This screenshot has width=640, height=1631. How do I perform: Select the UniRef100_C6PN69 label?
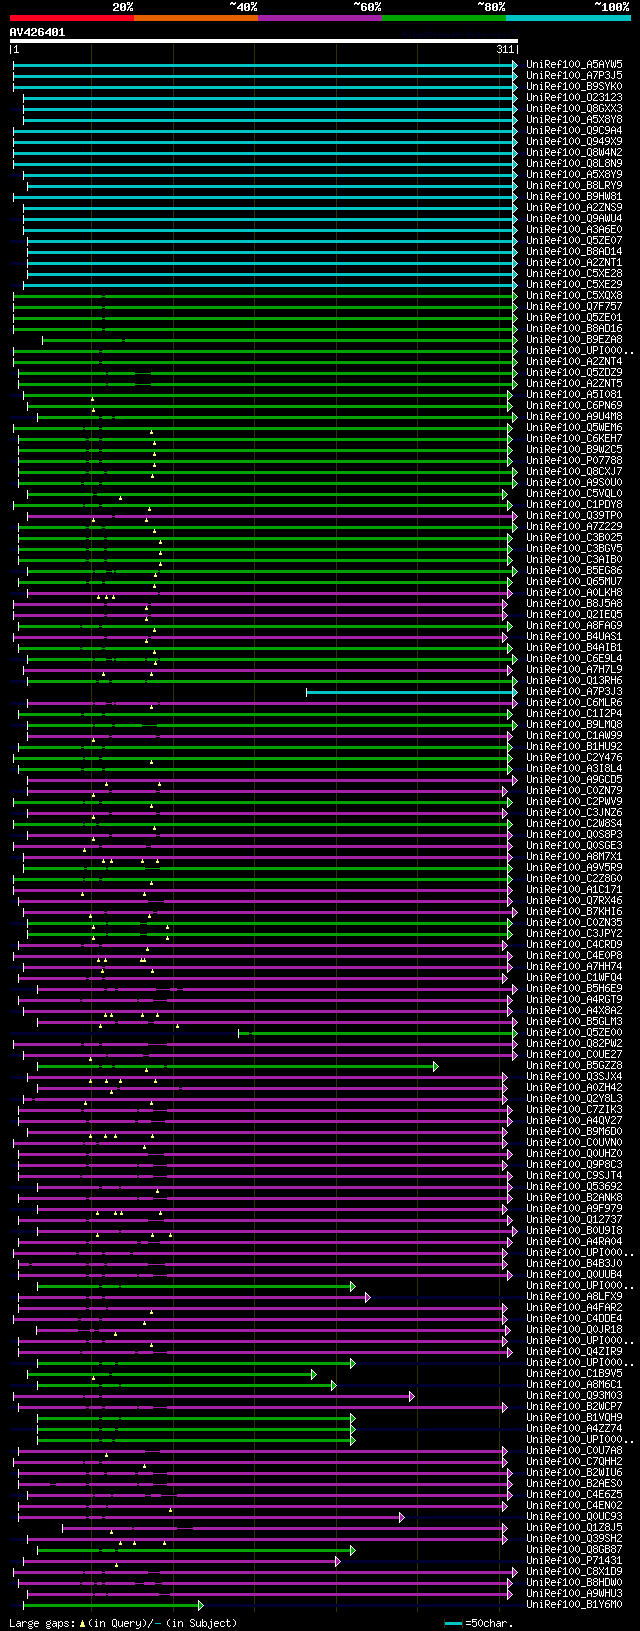[x=574, y=405]
